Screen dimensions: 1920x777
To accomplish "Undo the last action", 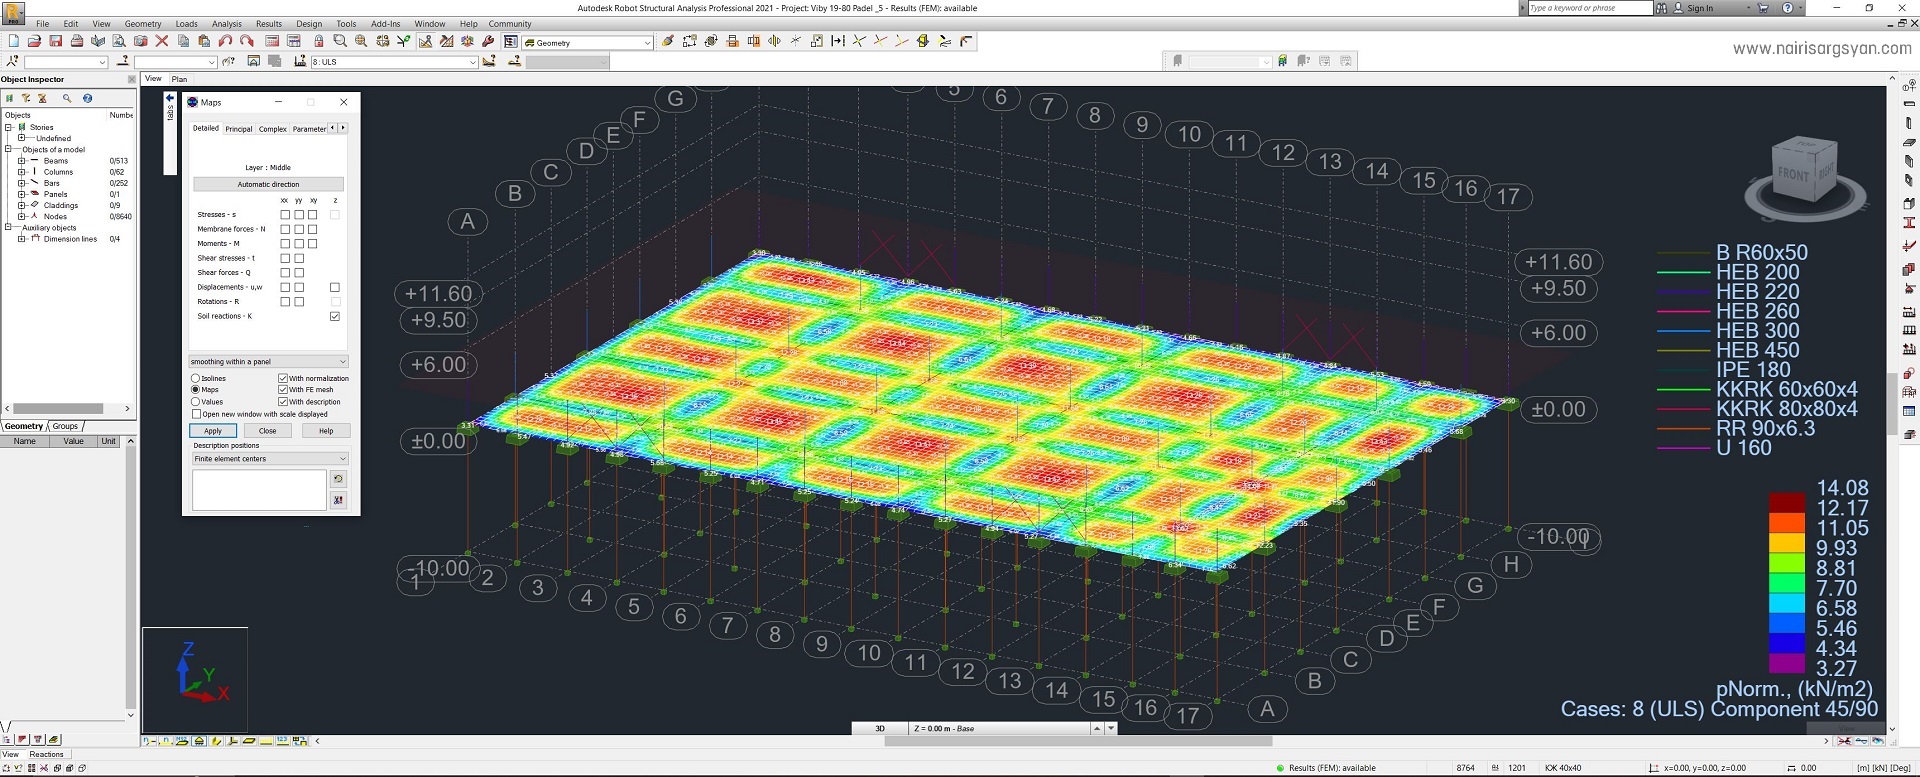I will [x=225, y=41].
